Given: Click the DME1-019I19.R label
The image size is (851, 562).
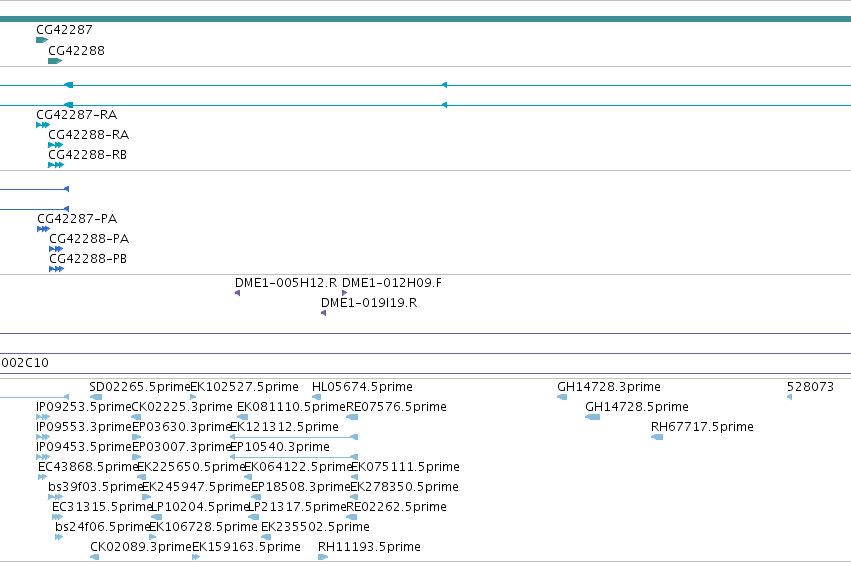Looking at the screenshot, I should pos(369,303).
